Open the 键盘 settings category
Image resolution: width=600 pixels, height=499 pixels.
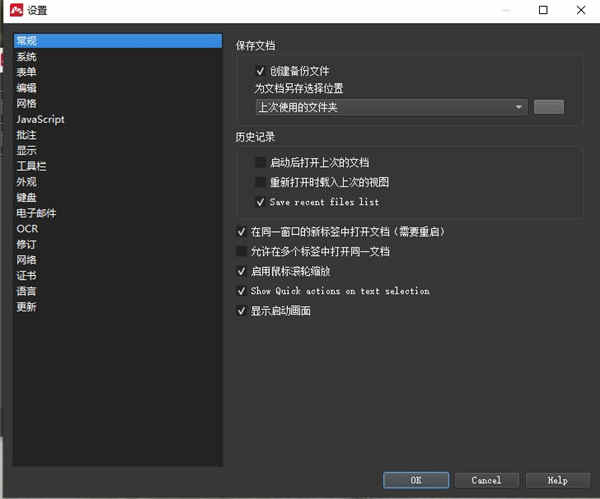point(118,197)
